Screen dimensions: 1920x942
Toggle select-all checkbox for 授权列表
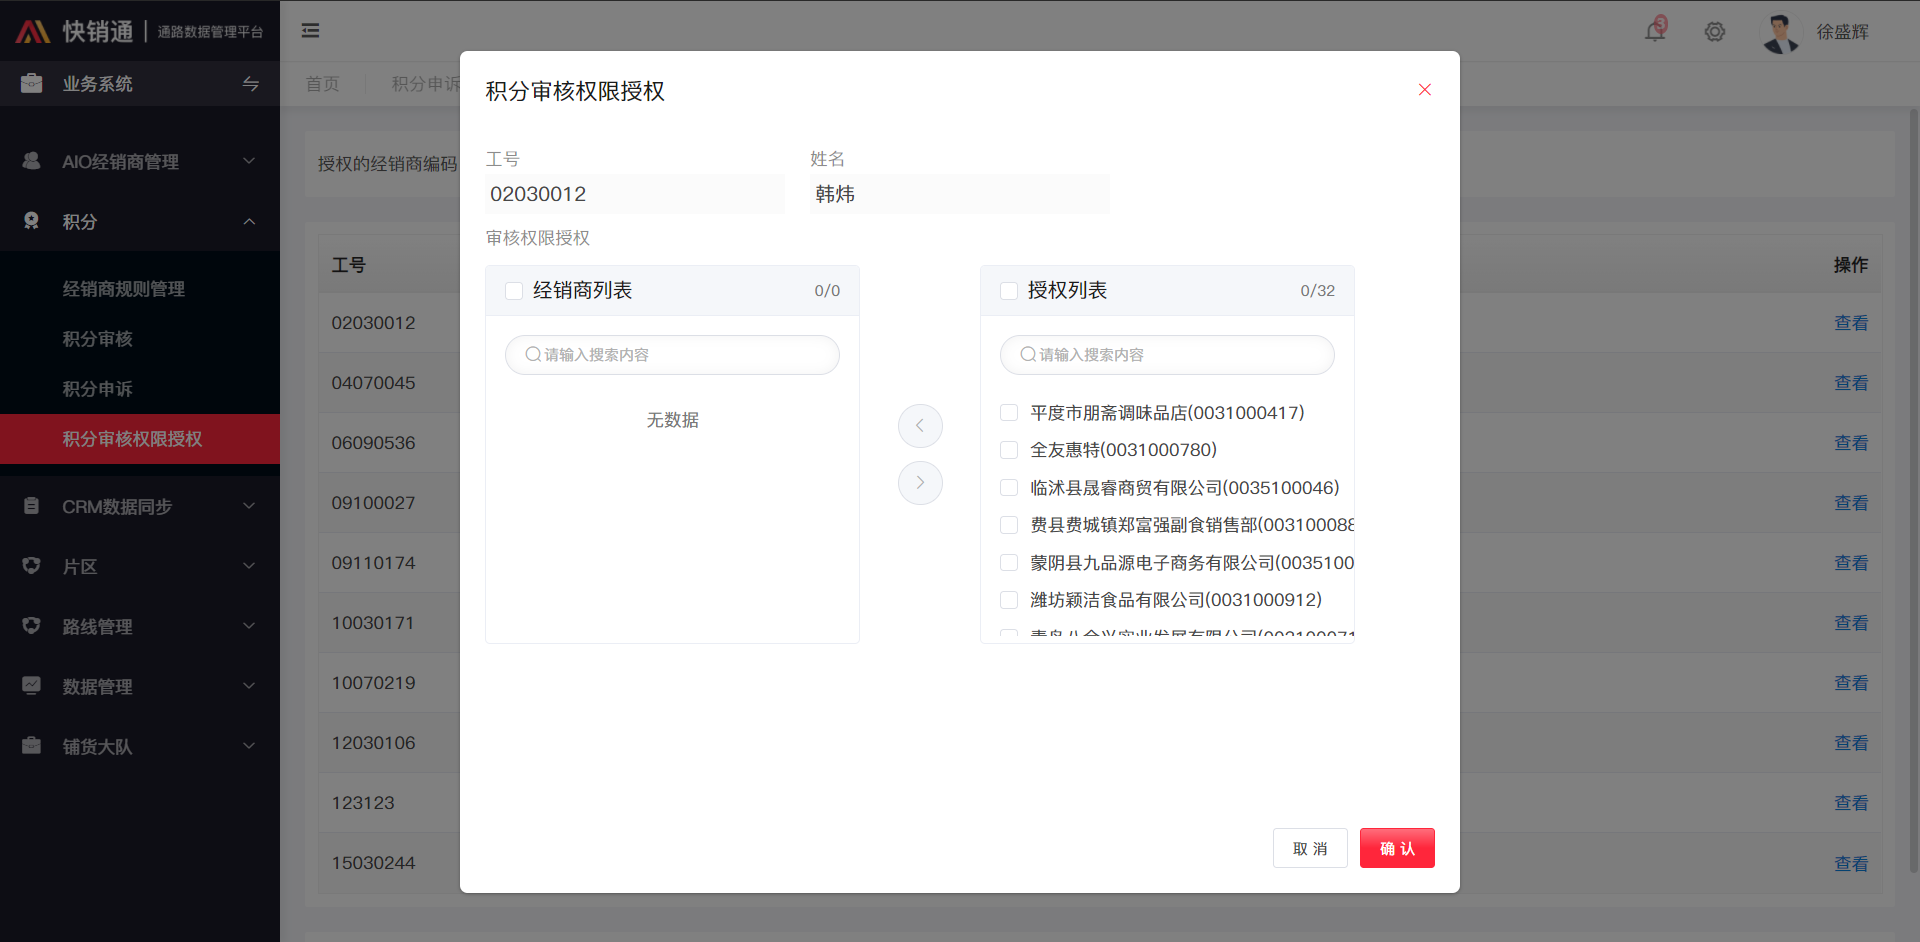pos(1009,291)
